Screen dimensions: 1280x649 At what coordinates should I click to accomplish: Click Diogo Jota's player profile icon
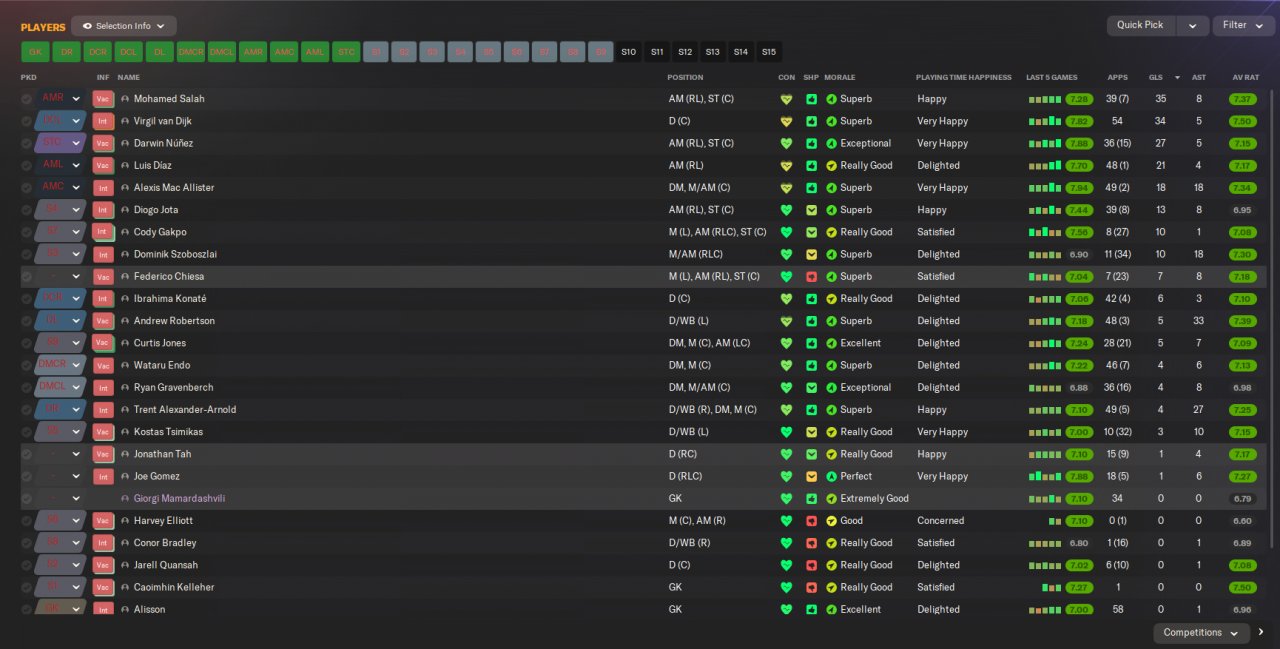125,210
